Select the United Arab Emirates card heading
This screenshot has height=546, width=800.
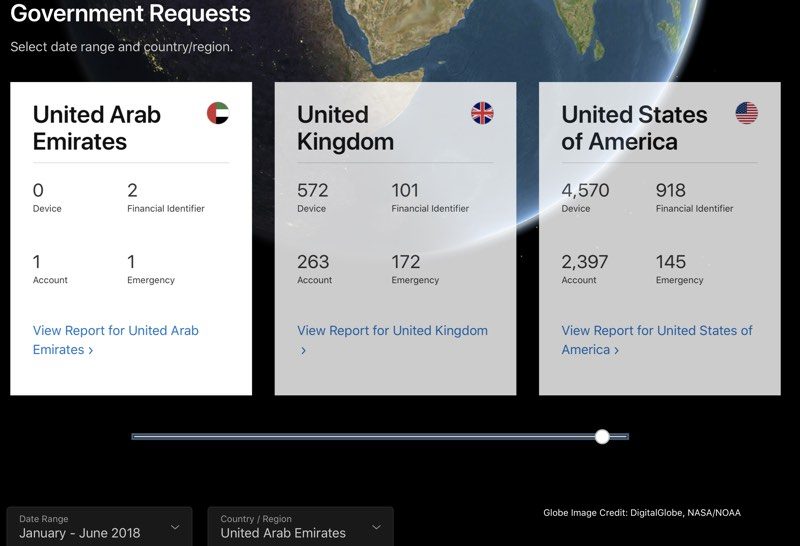[96, 128]
